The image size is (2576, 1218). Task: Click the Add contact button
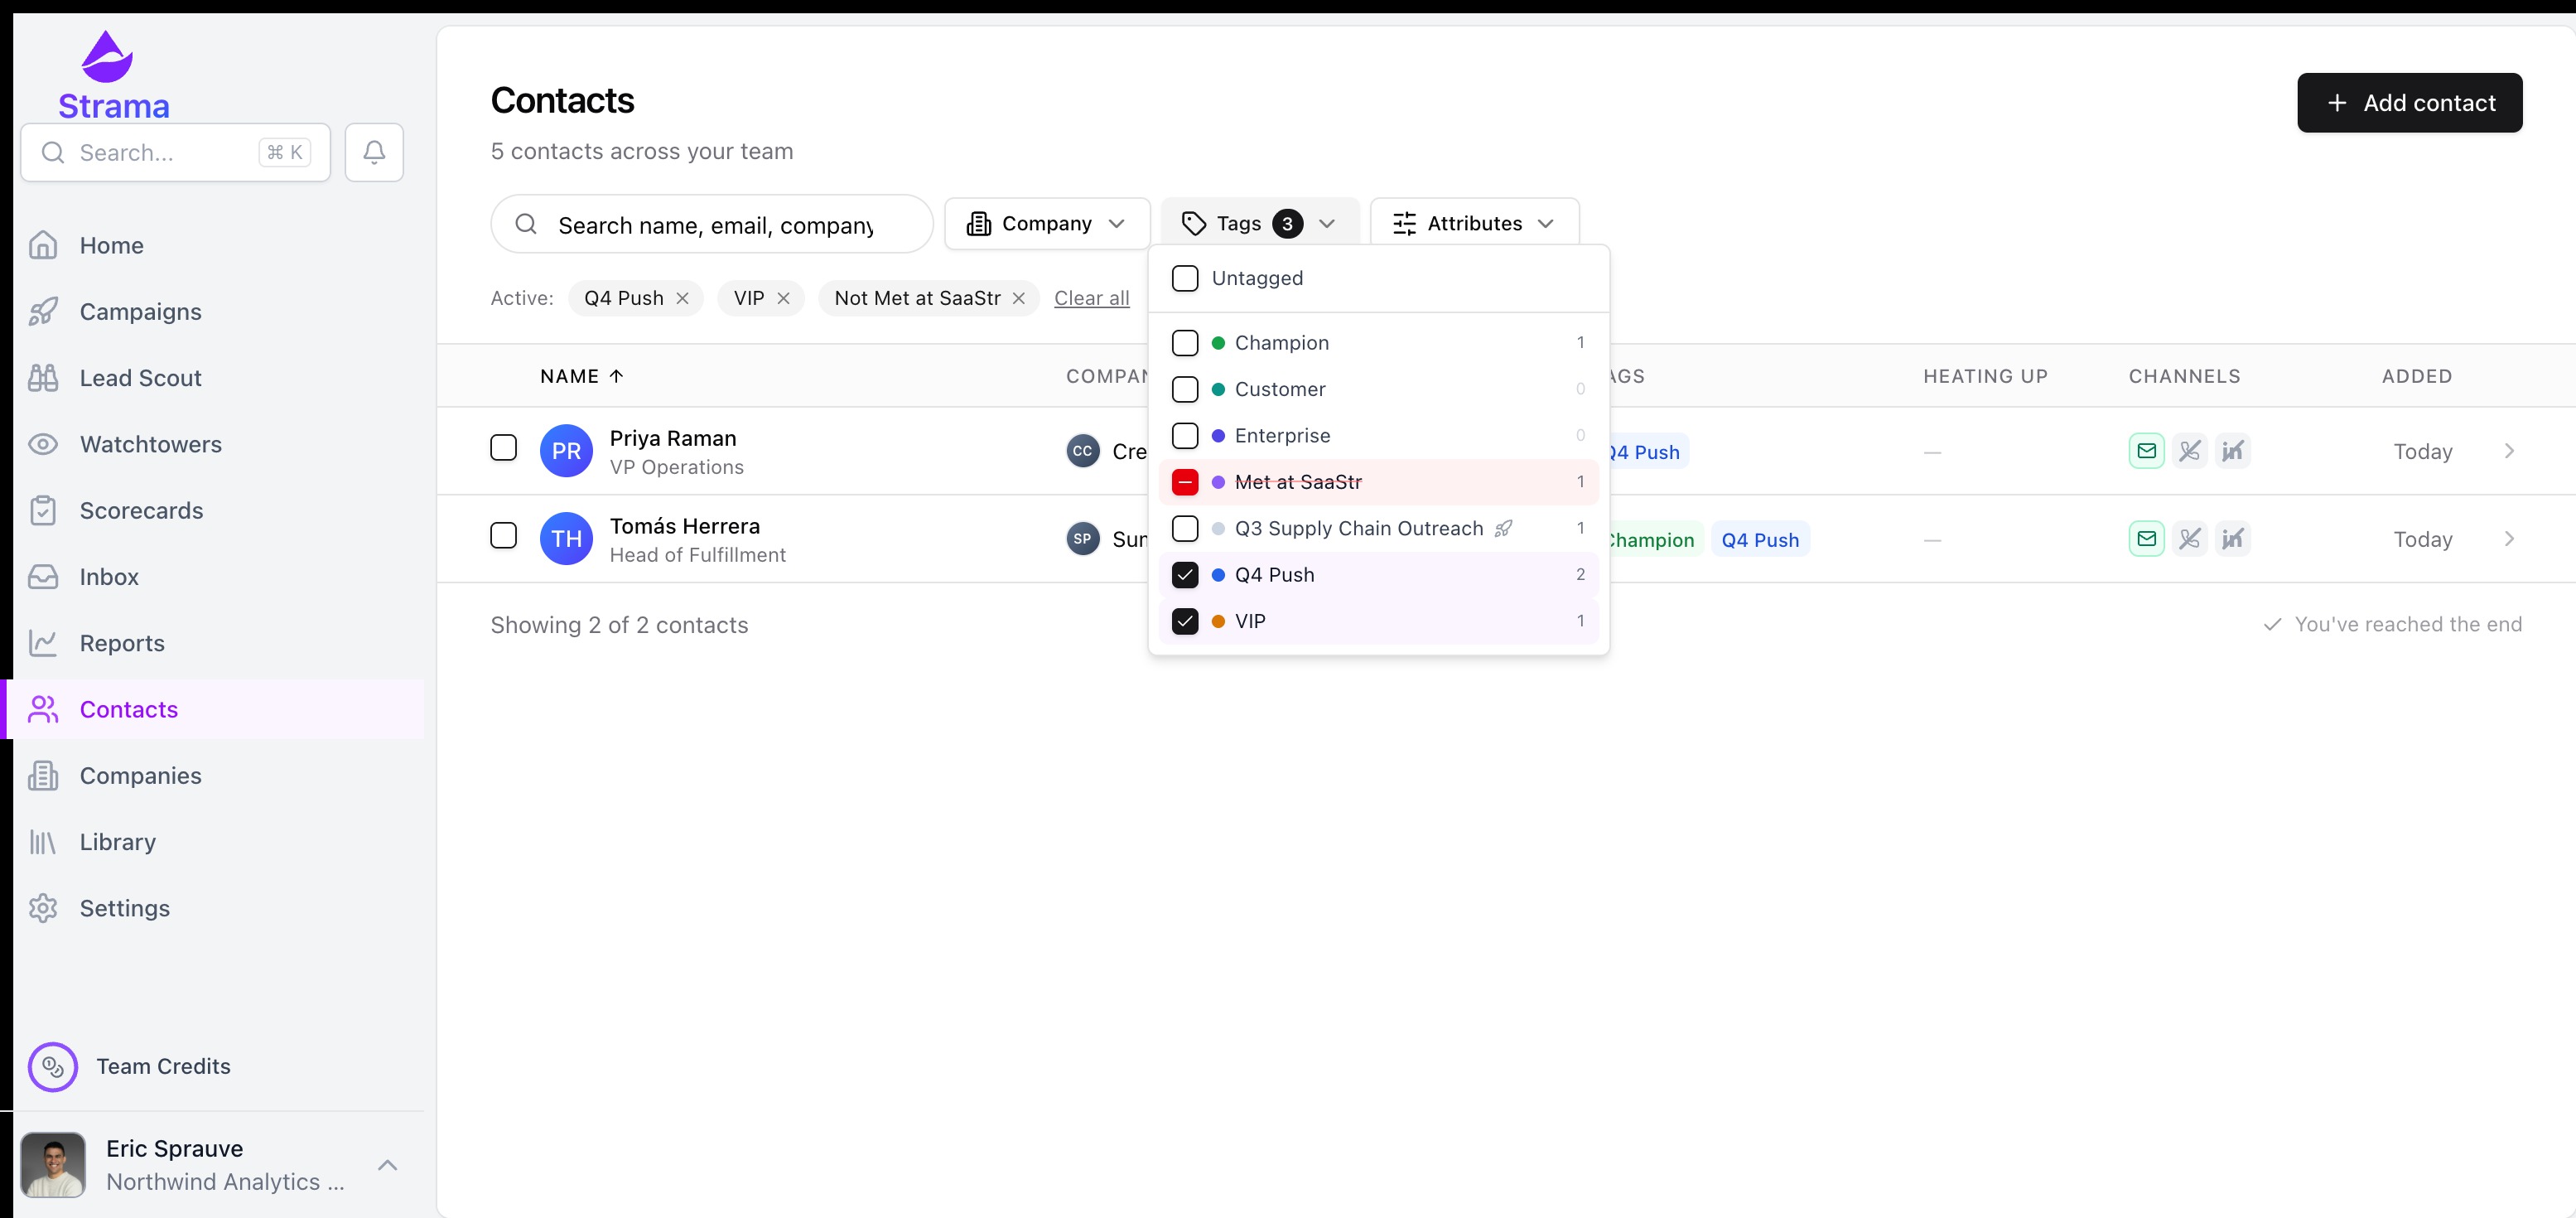tap(2409, 103)
